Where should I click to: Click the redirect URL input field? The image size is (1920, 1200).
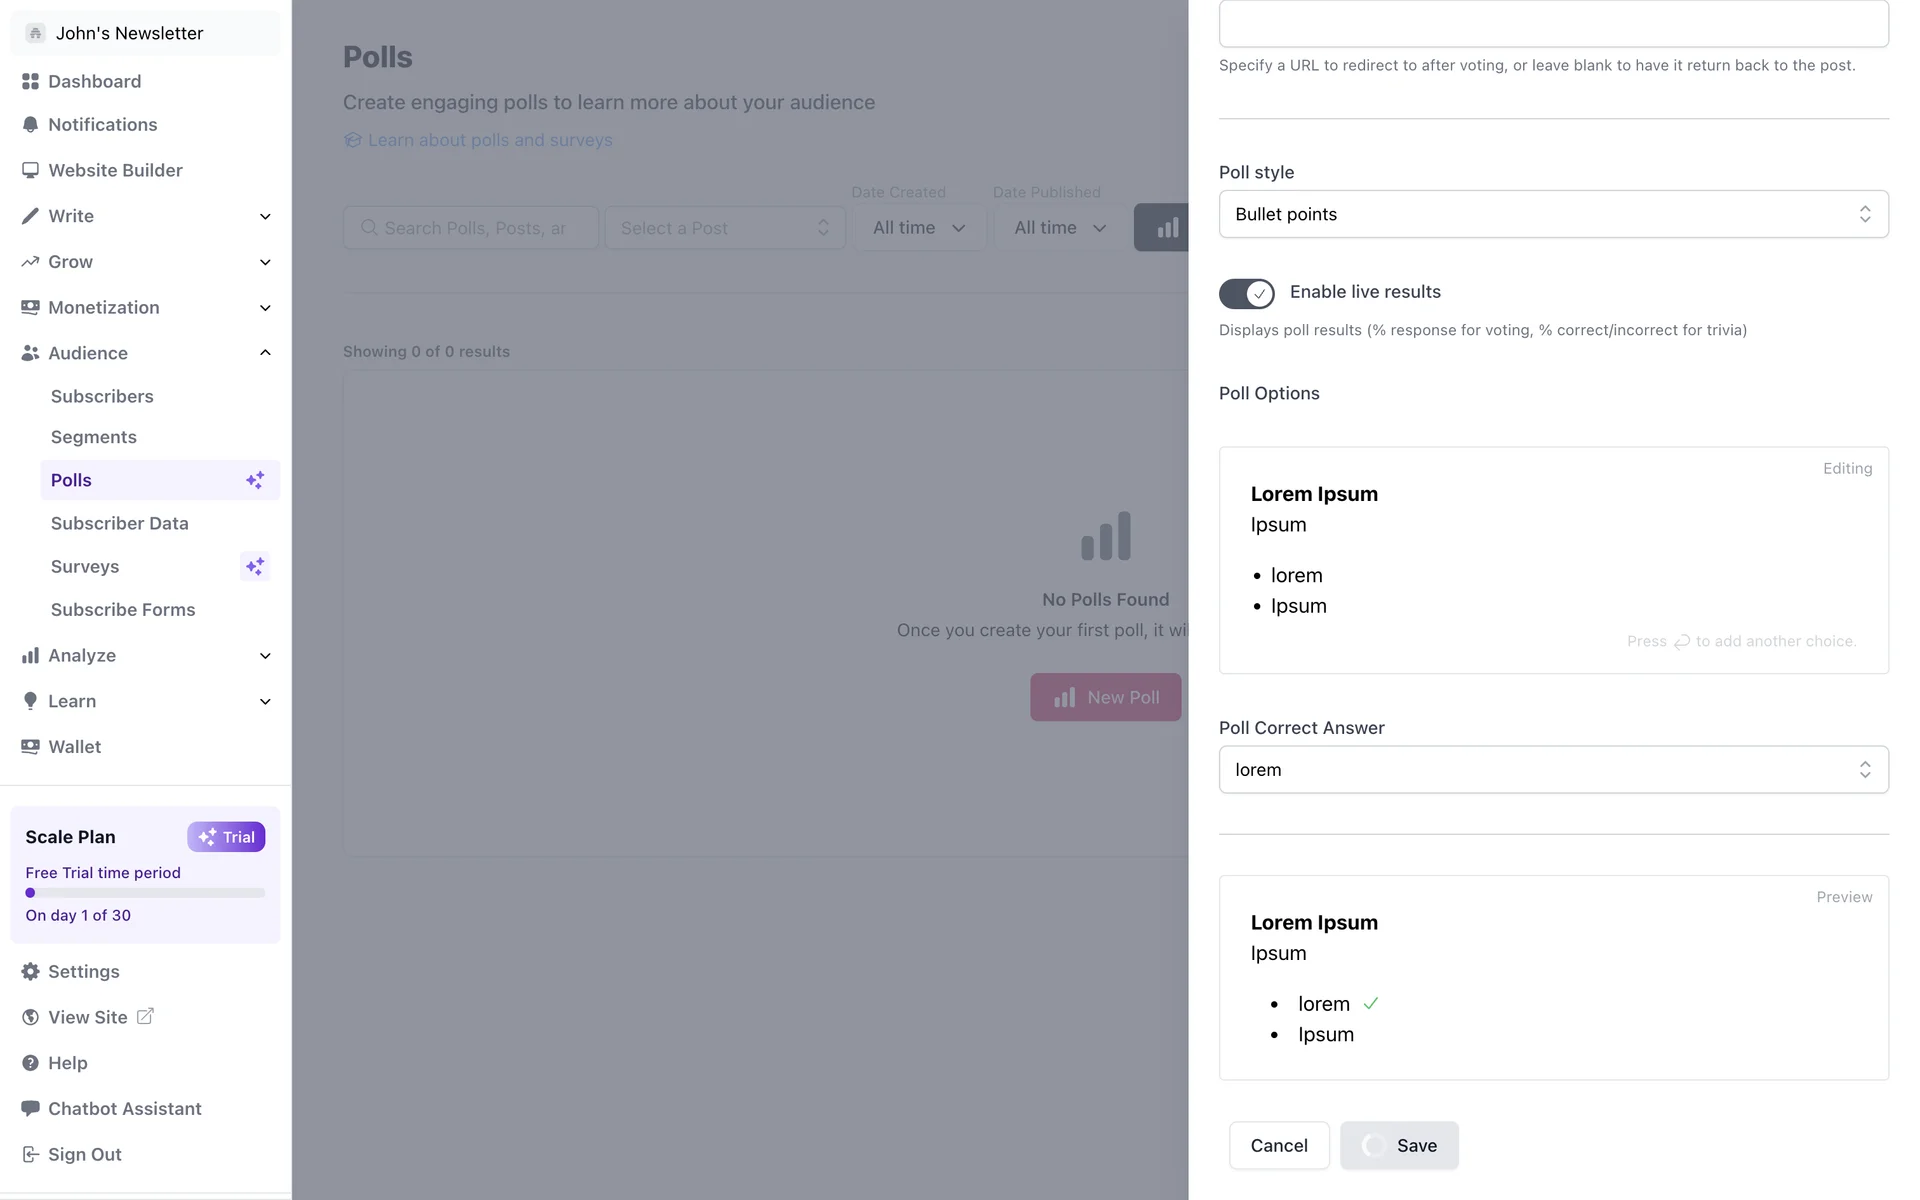click(1553, 24)
